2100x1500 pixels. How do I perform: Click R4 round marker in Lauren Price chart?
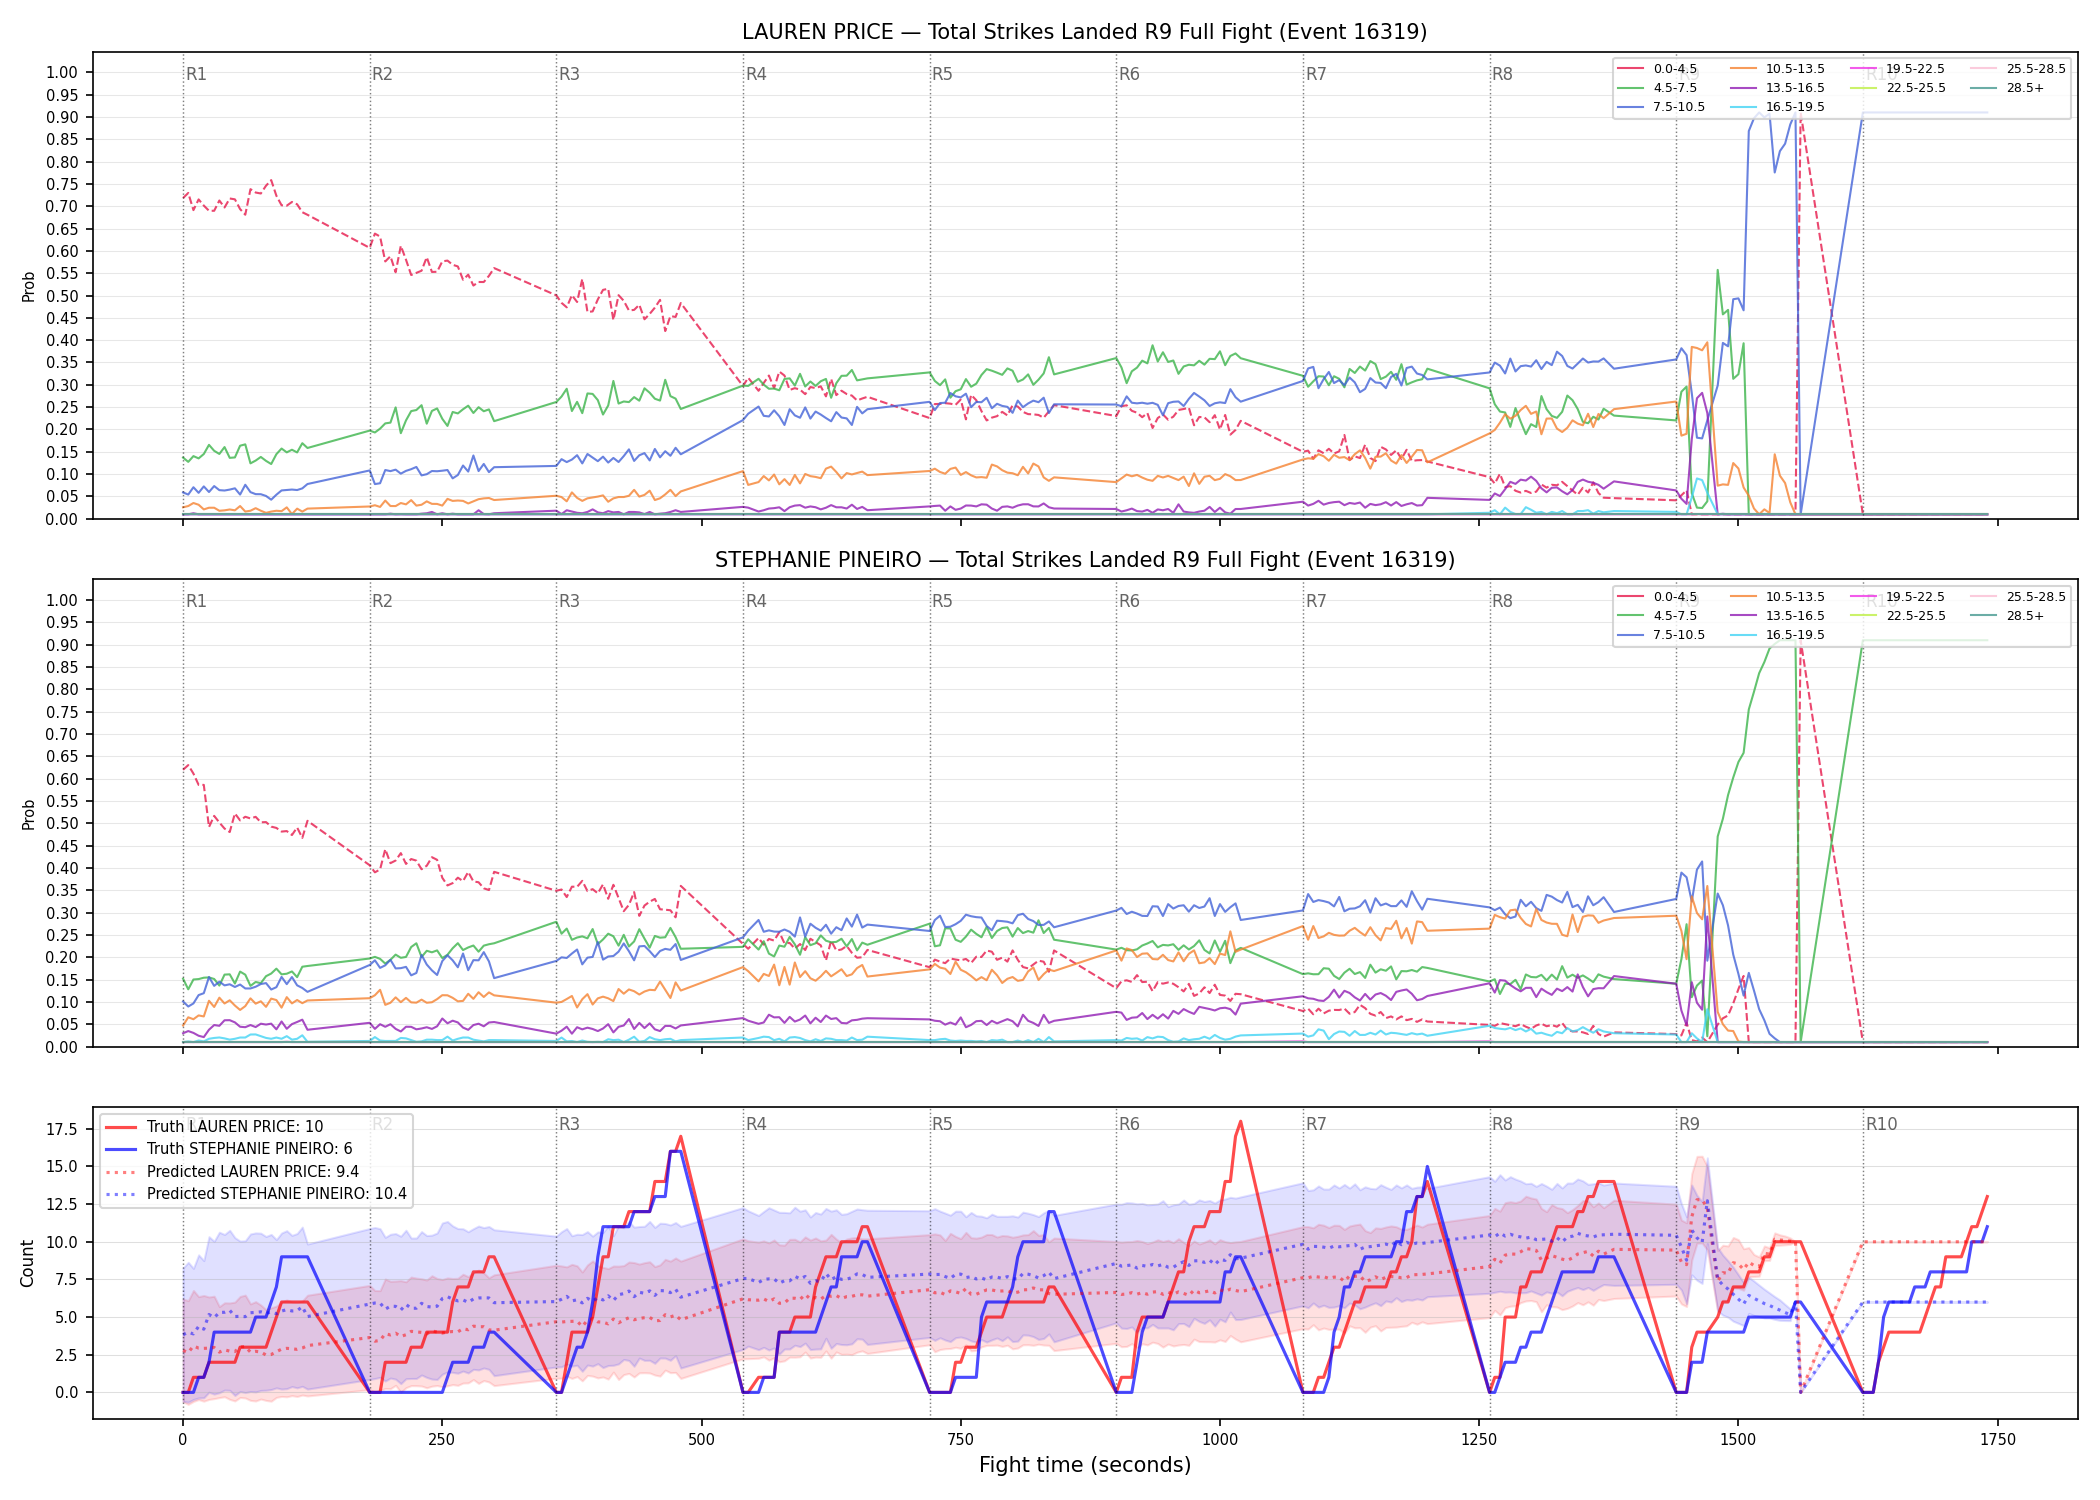[756, 74]
